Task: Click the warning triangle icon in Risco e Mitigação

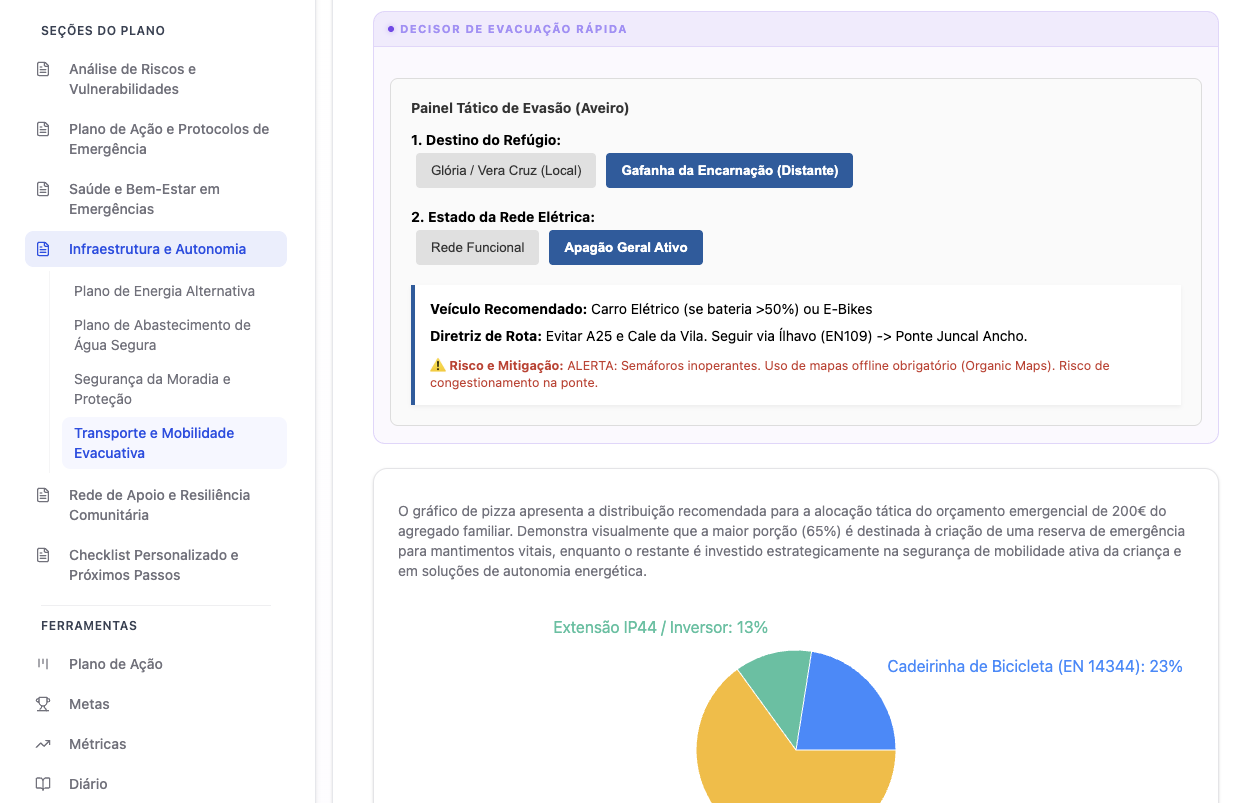Action: pos(437,366)
